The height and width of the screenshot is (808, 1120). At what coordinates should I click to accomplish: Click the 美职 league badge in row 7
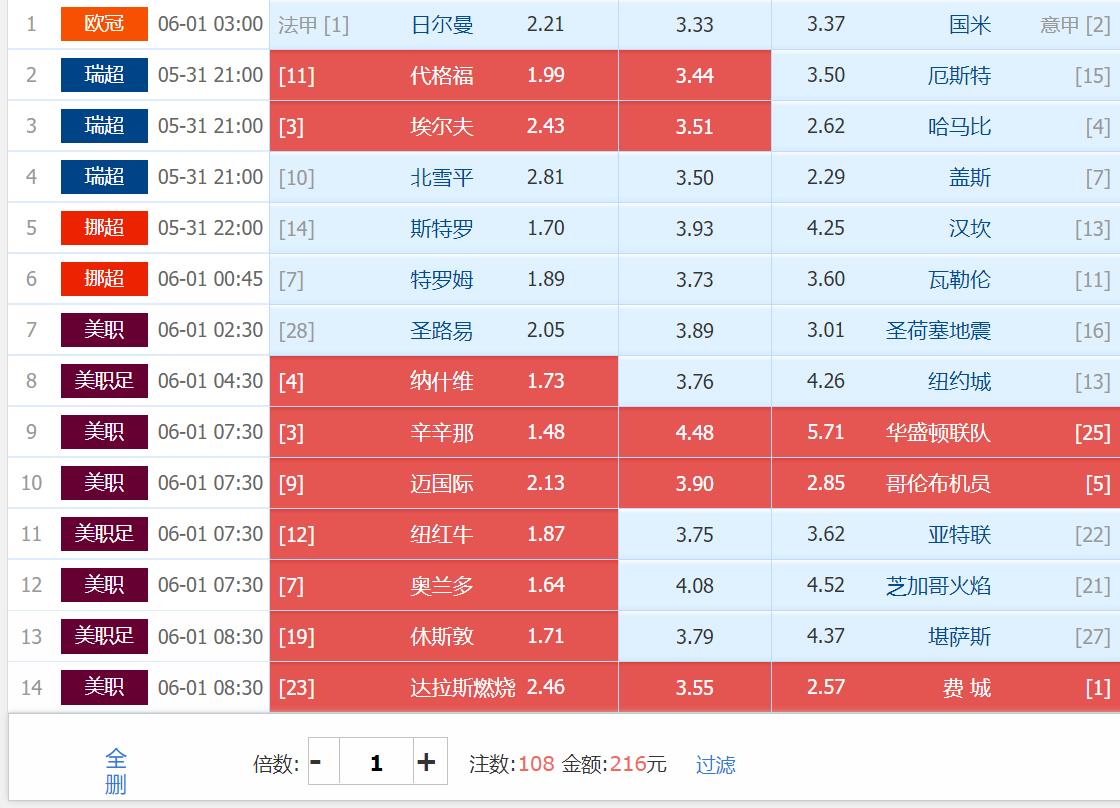point(104,329)
